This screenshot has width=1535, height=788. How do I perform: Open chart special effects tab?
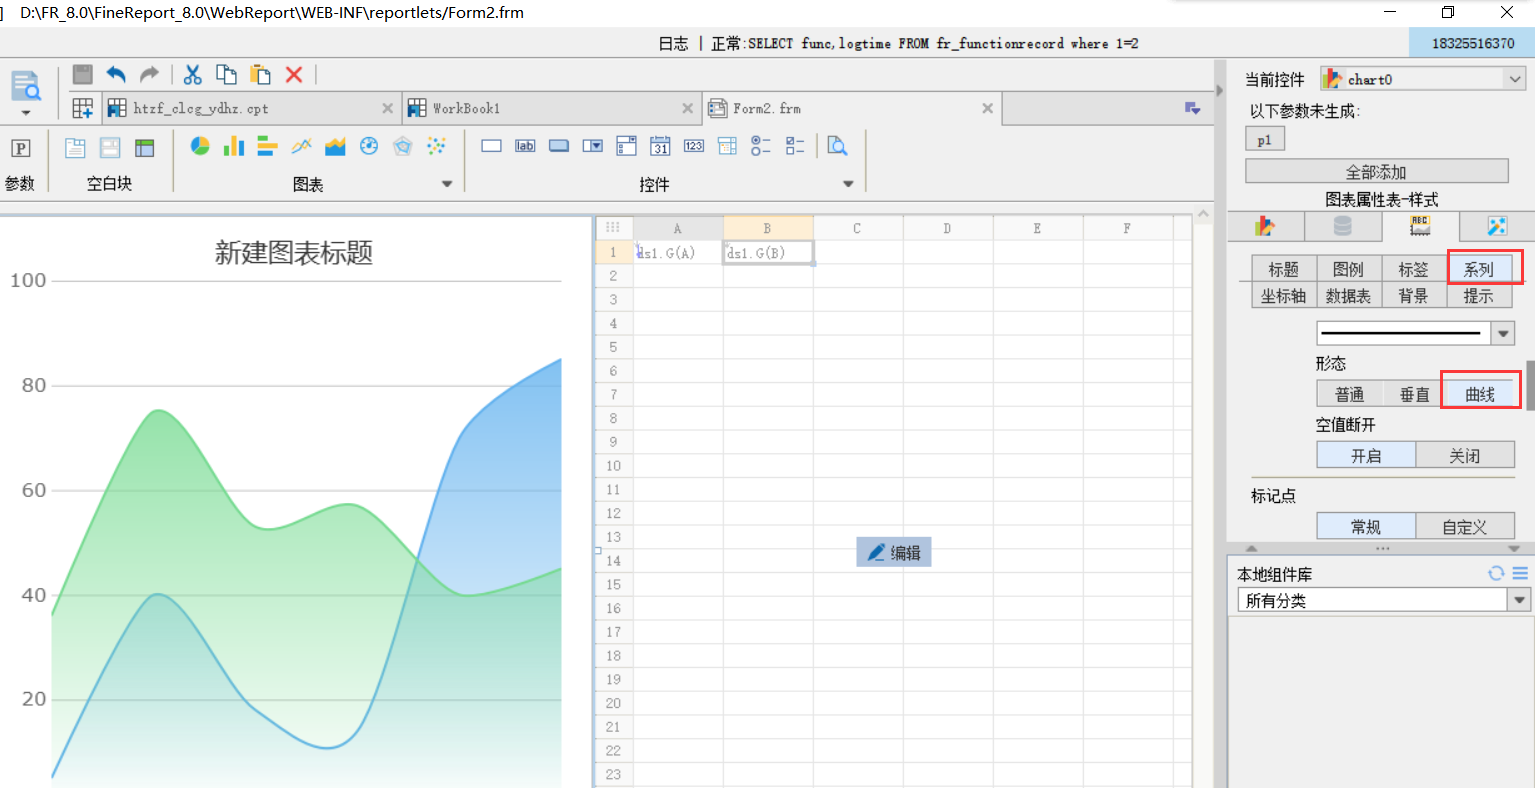coord(1497,226)
